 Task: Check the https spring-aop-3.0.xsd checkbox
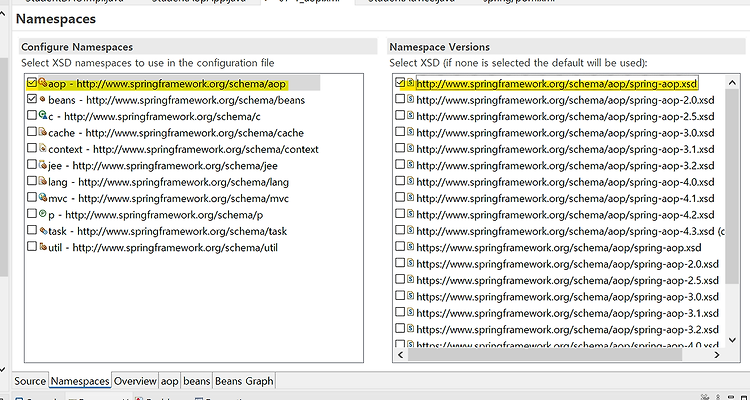(x=400, y=296)
